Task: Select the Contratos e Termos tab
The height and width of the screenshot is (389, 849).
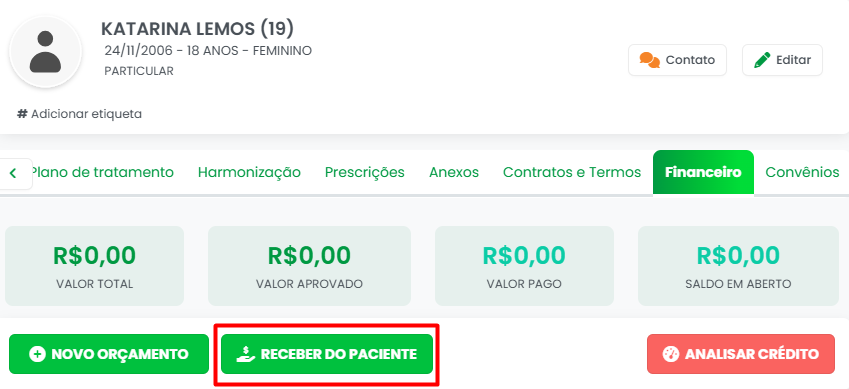Action: [572, 172]
